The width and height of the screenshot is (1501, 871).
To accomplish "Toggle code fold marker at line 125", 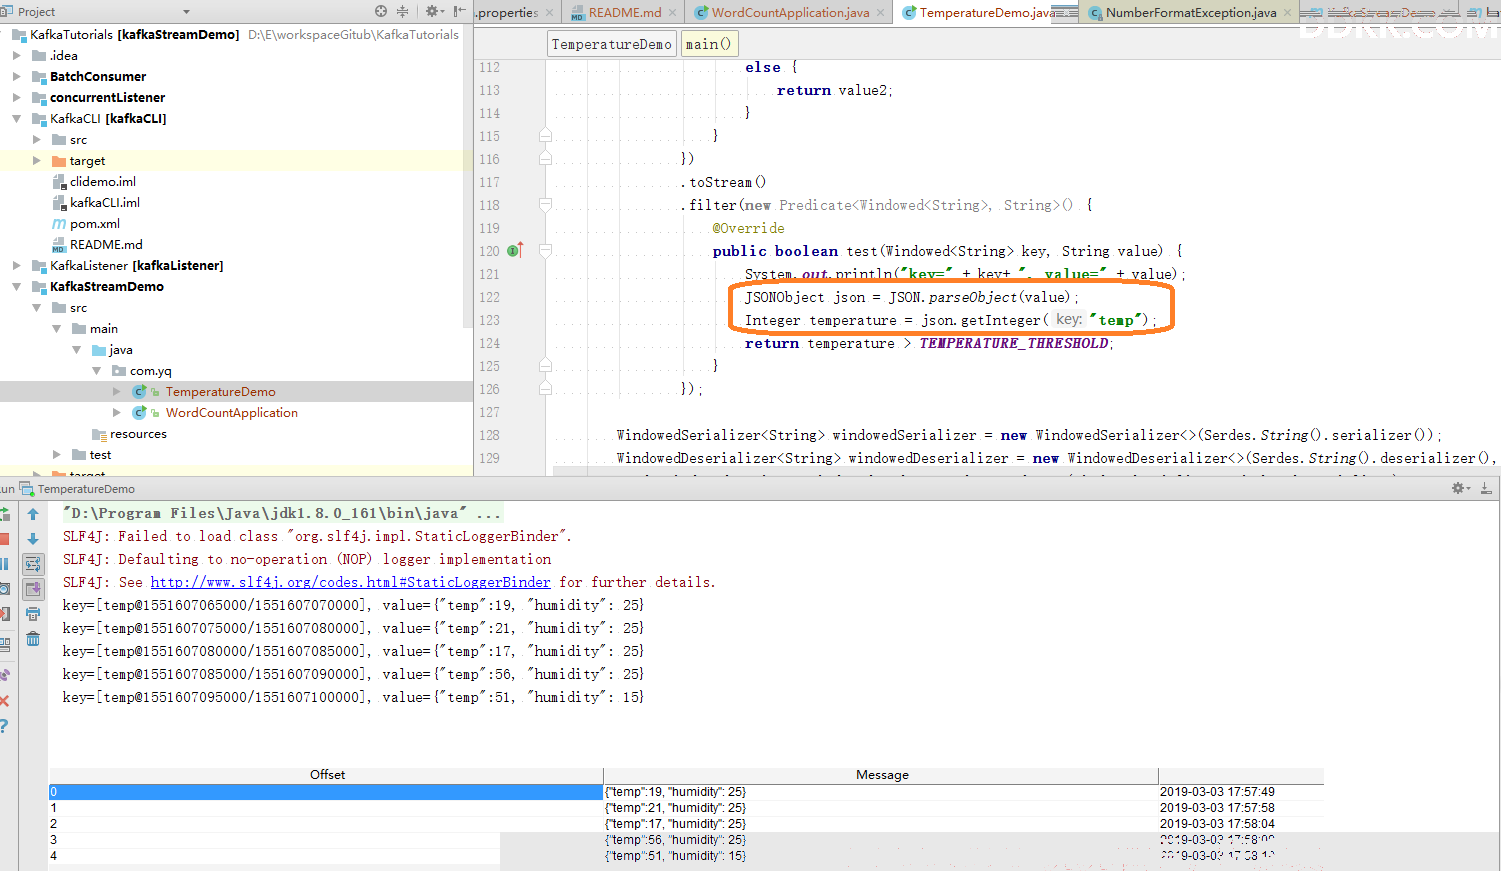I will [x=545, y=365].
